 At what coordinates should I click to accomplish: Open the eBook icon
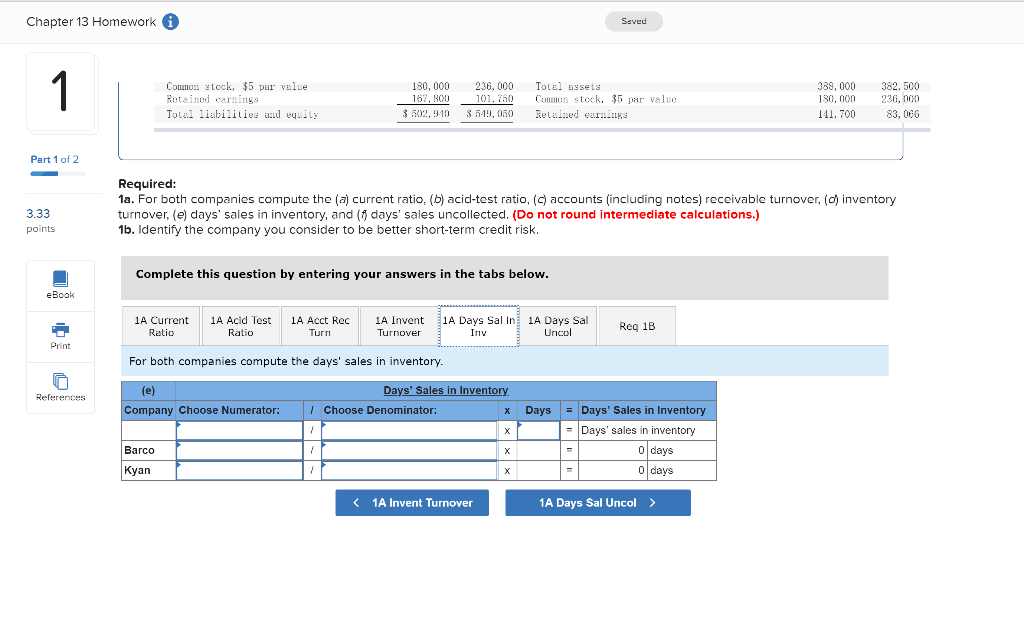pos(60,287)
